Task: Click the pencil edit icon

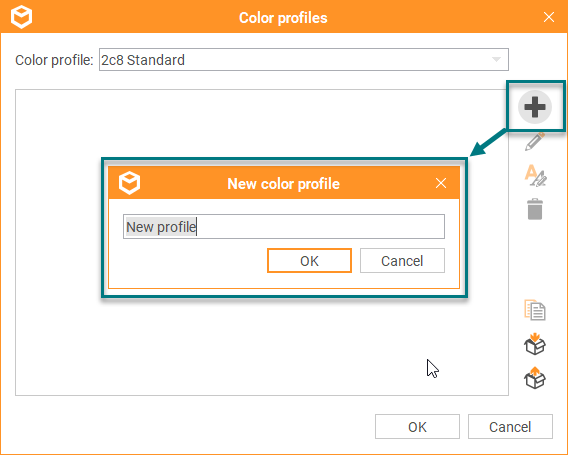Action: click(535, 141)
